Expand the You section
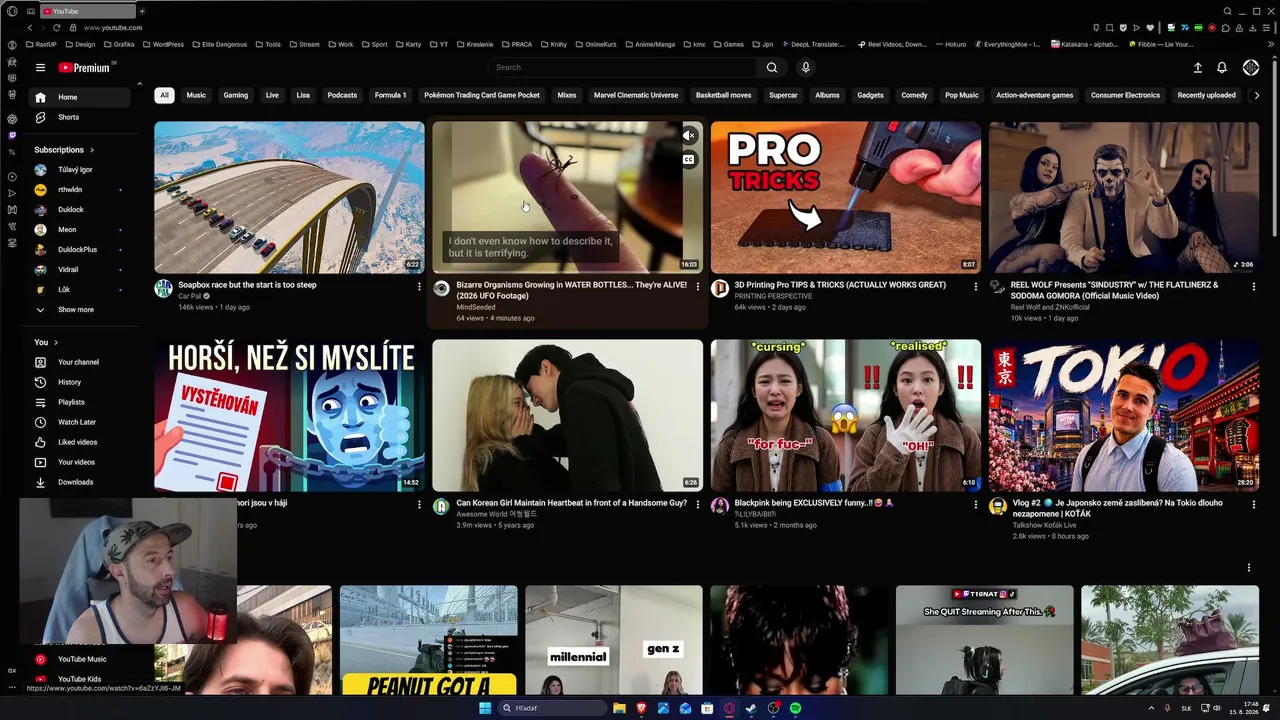Image resolution: width=1280 pixels, height=720 pixels. click(47, 342)
